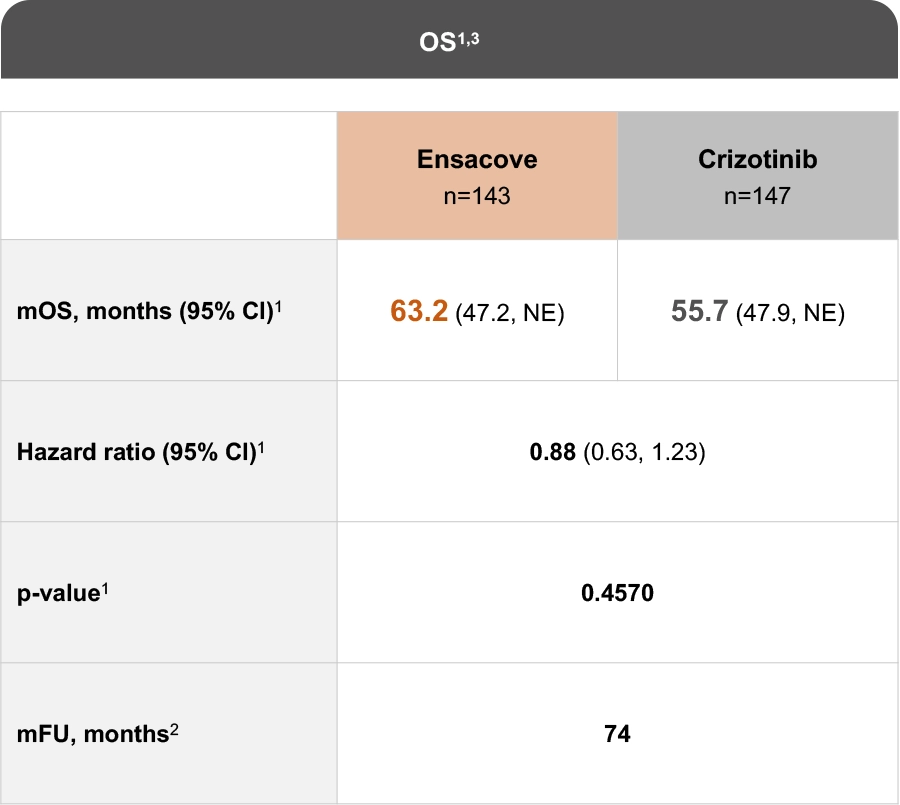Viewport: 900px width, 805px height.
Task: Open footnote 2 superscript after mFU, months
Action: coord(173,729)
